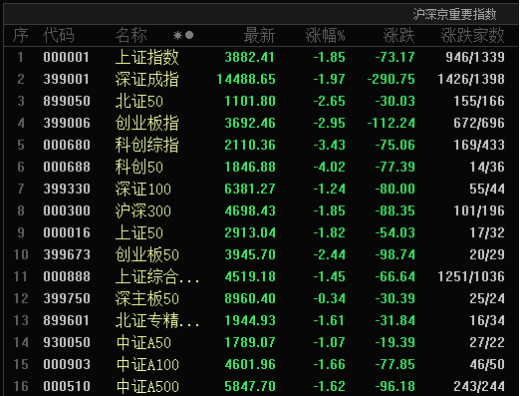Select the 深主板50 row name

click(x=147, y=298)
